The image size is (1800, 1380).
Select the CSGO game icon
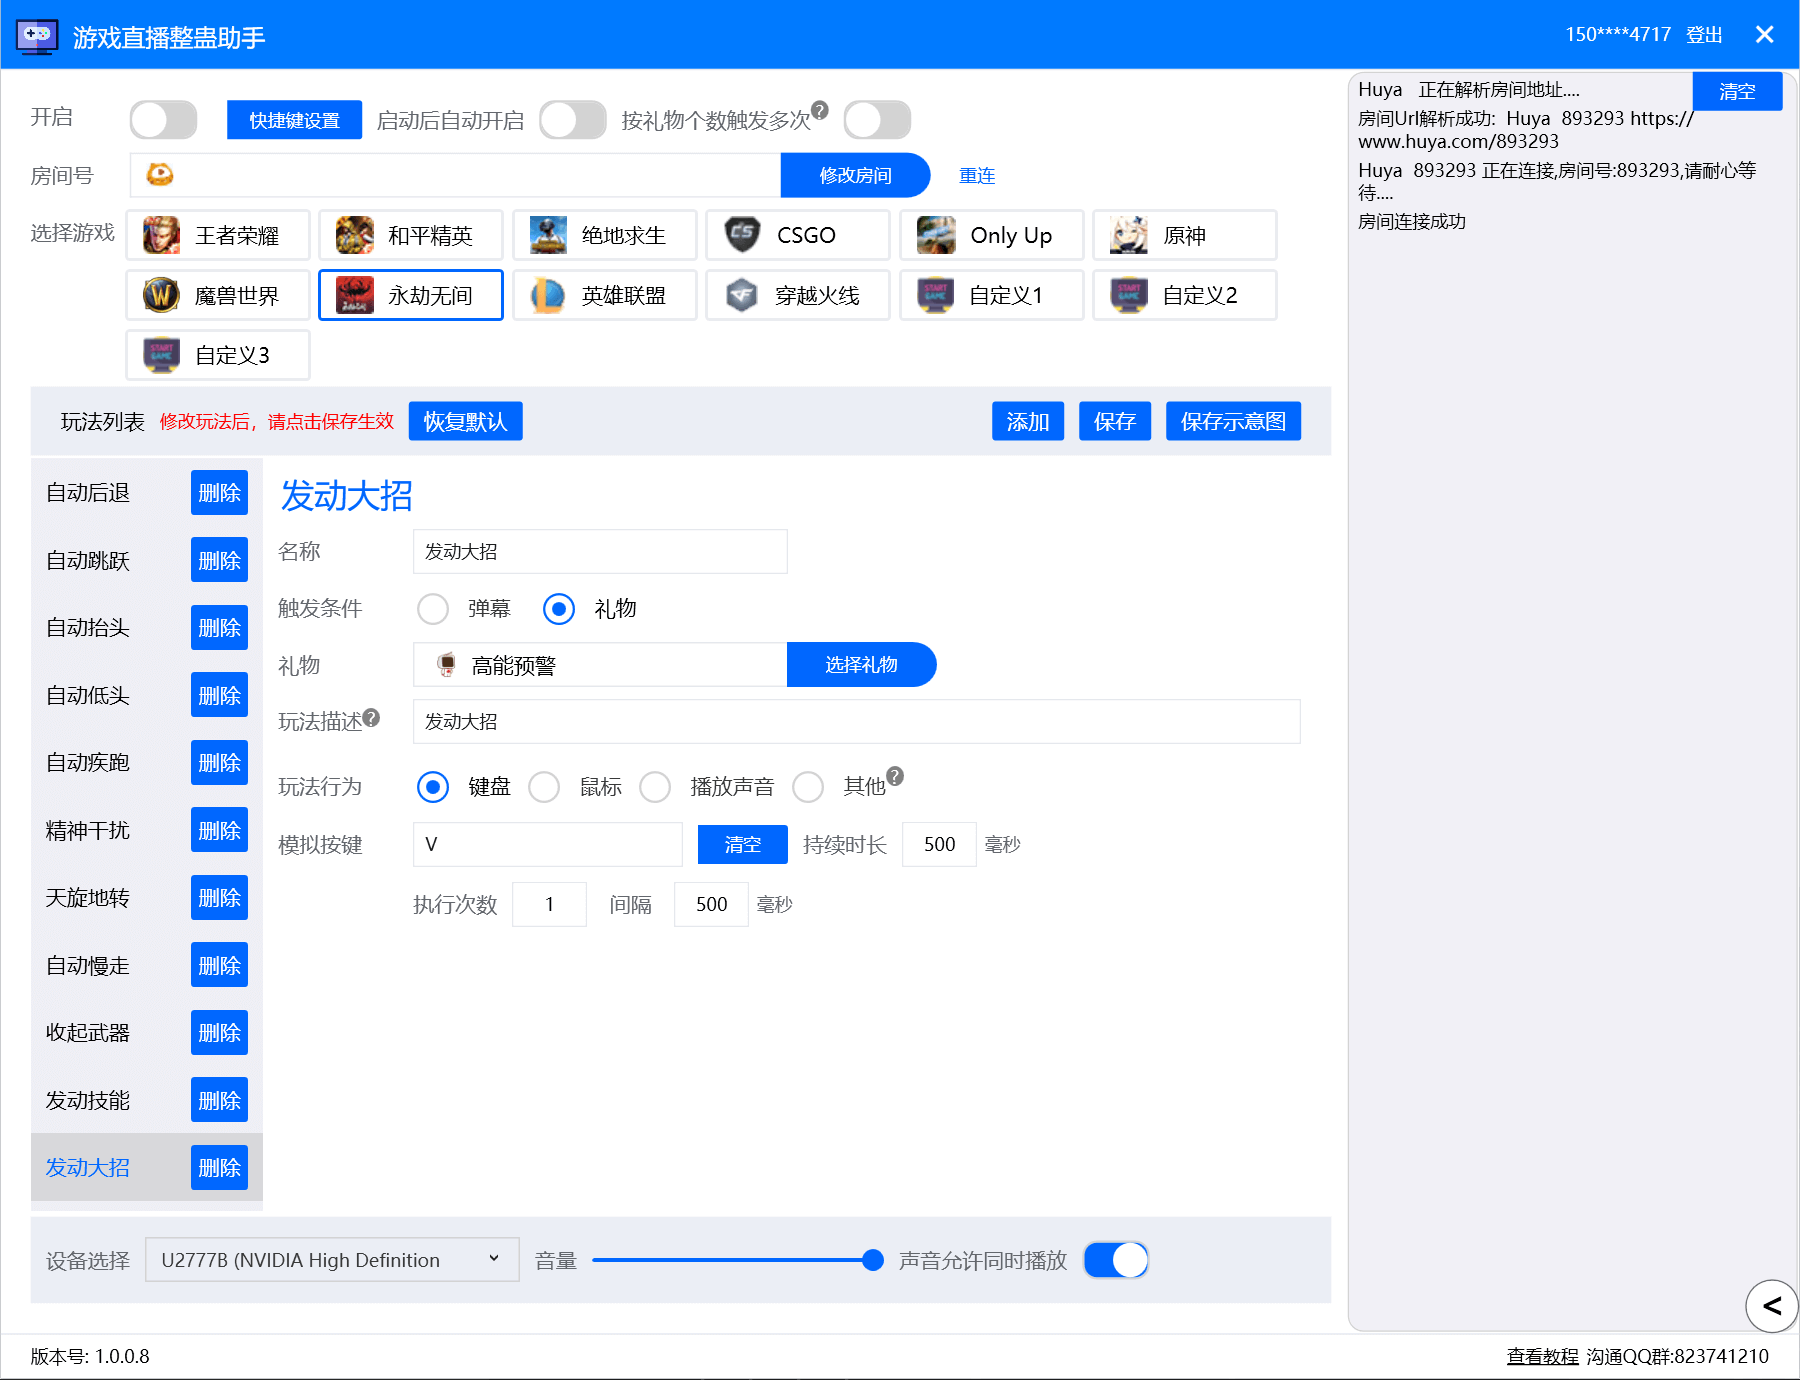pyautogui.click(x=742, y=235)
